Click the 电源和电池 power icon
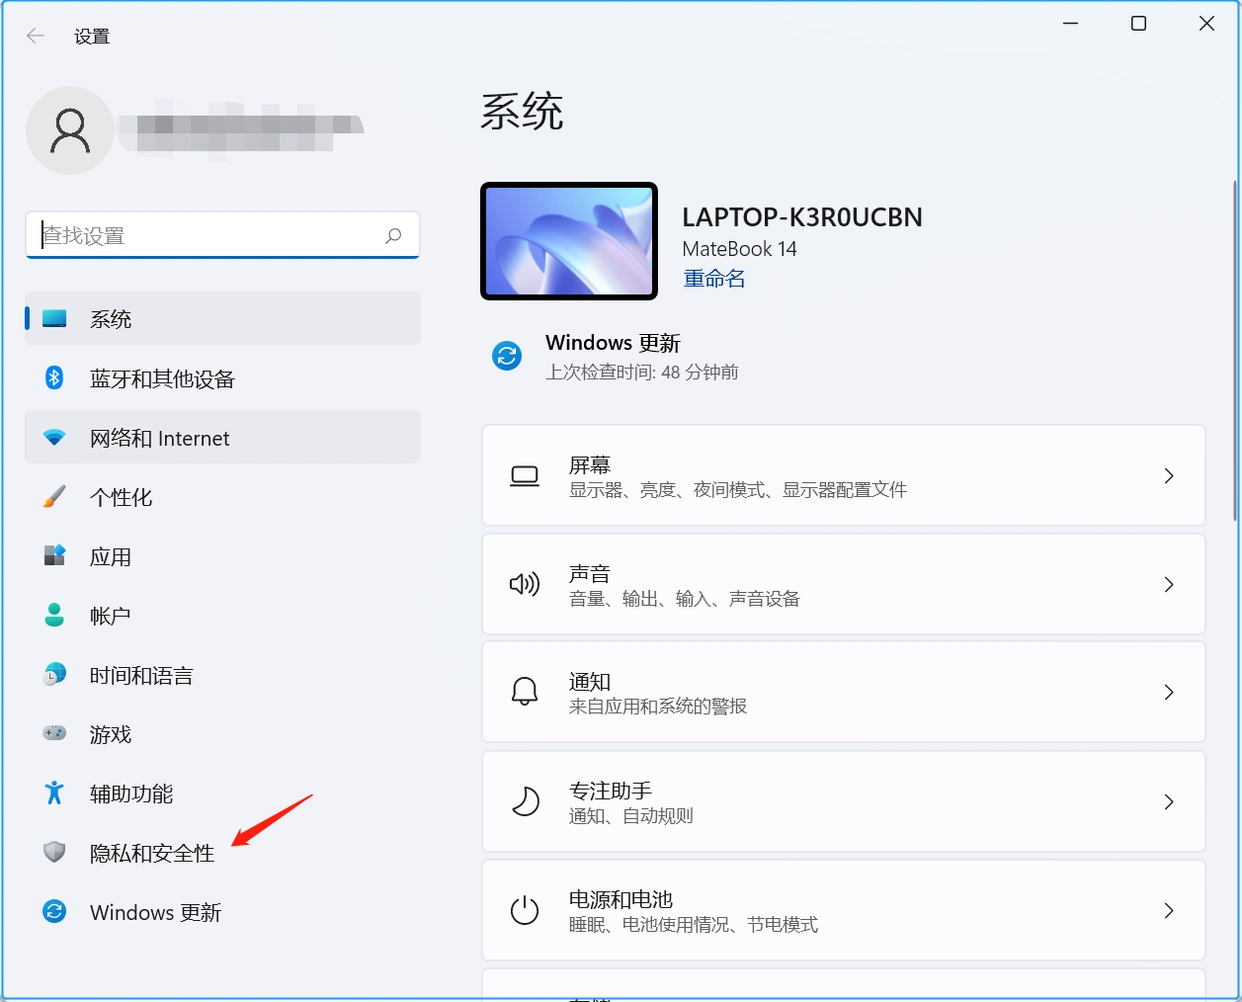The height and width of the screenshot is (1002, 1242). click(524, 910)
